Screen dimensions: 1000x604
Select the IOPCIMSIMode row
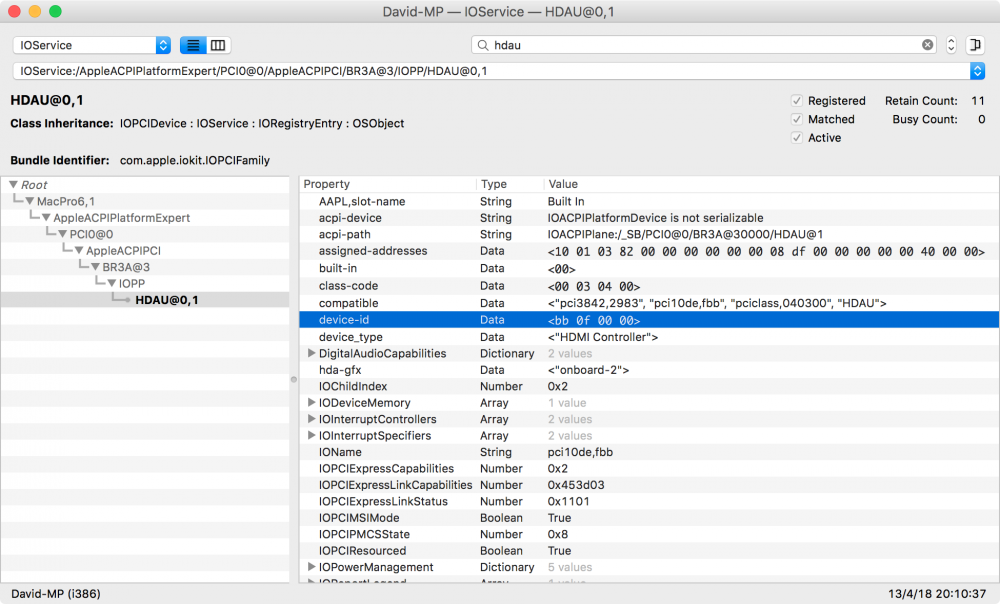tap(649, 518)
